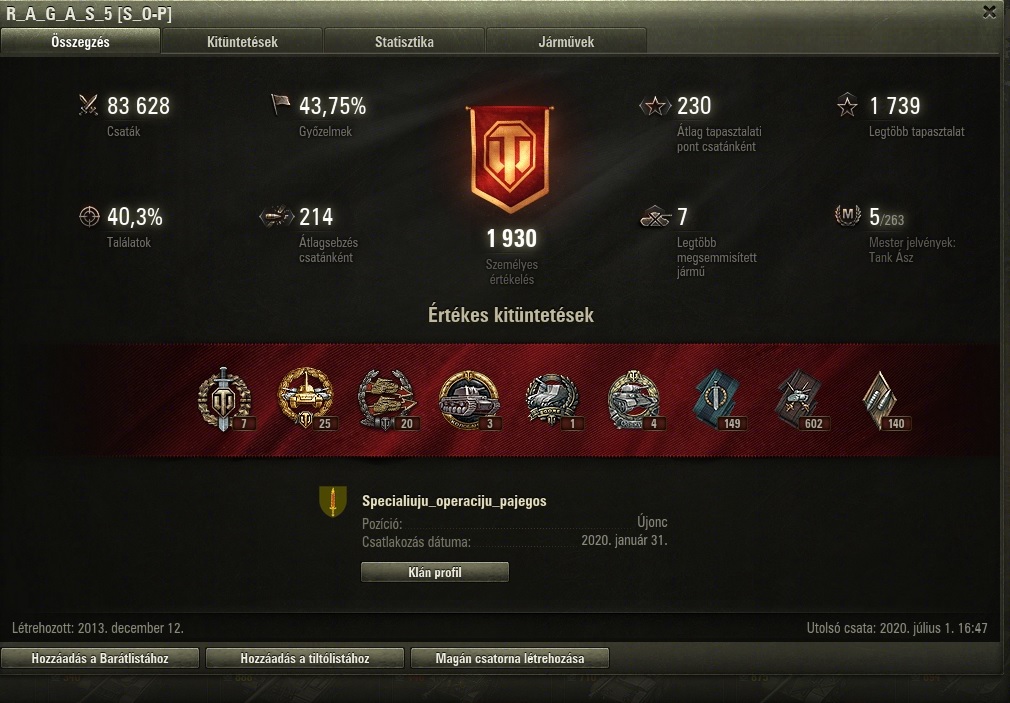The image size is (1010, 703).
Task: Click the yellow clan emblem shield
Action: (x=333, y=501)
